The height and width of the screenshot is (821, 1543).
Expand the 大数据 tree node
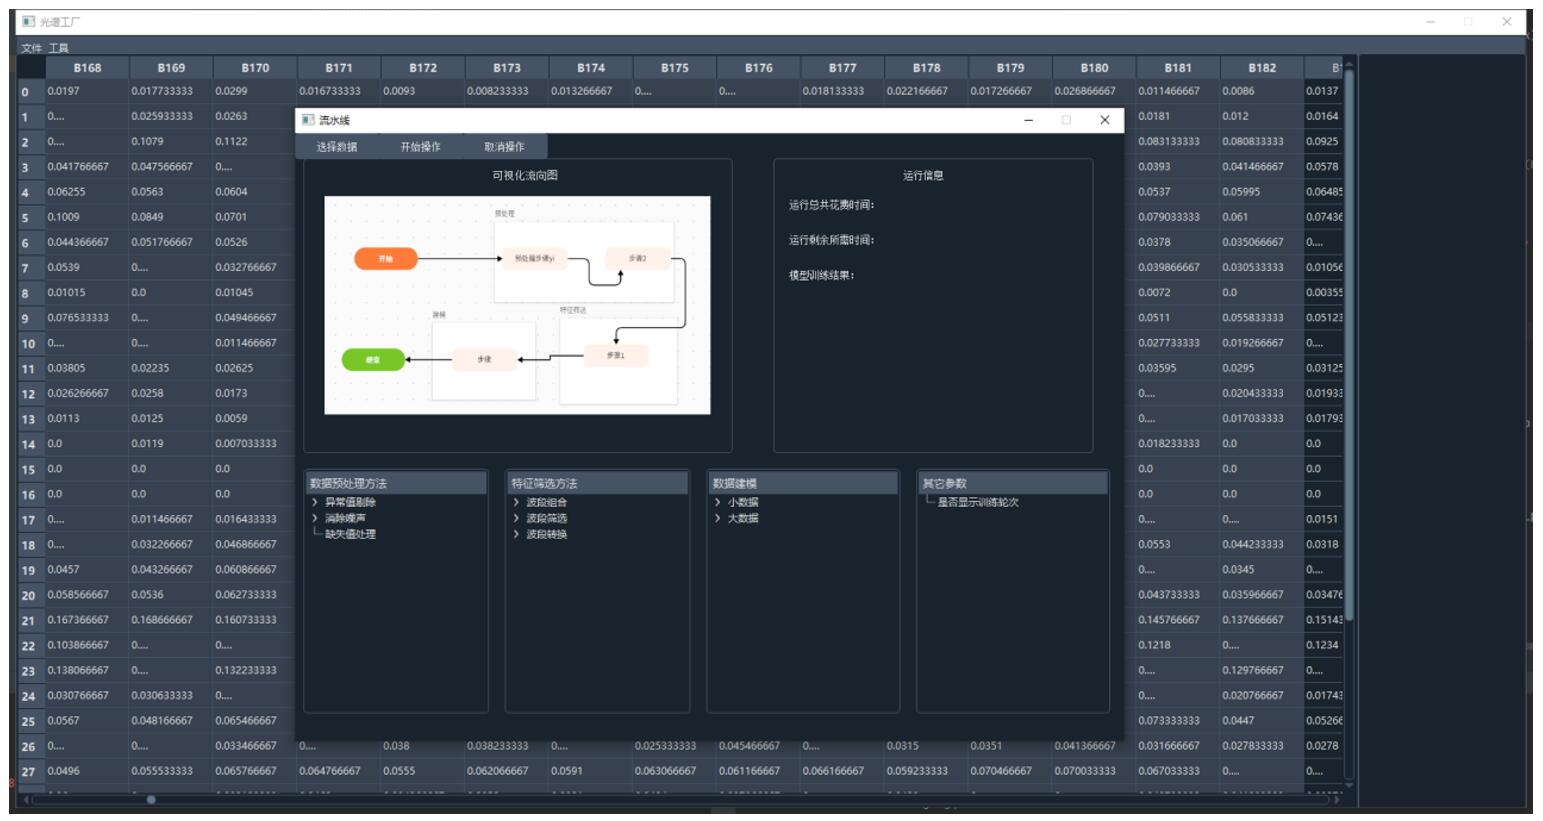(718, 518)
